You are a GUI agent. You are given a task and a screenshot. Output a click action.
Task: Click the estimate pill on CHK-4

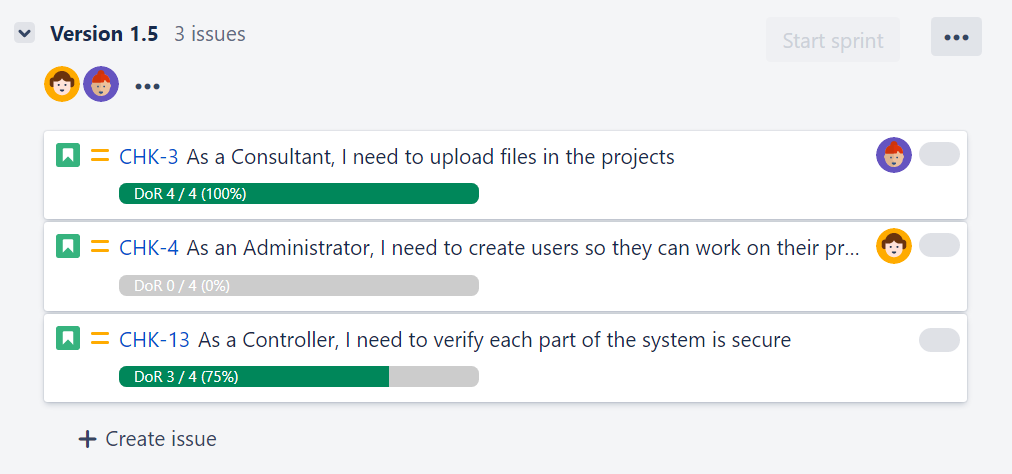pyautogui.click(x=938, y=246)
